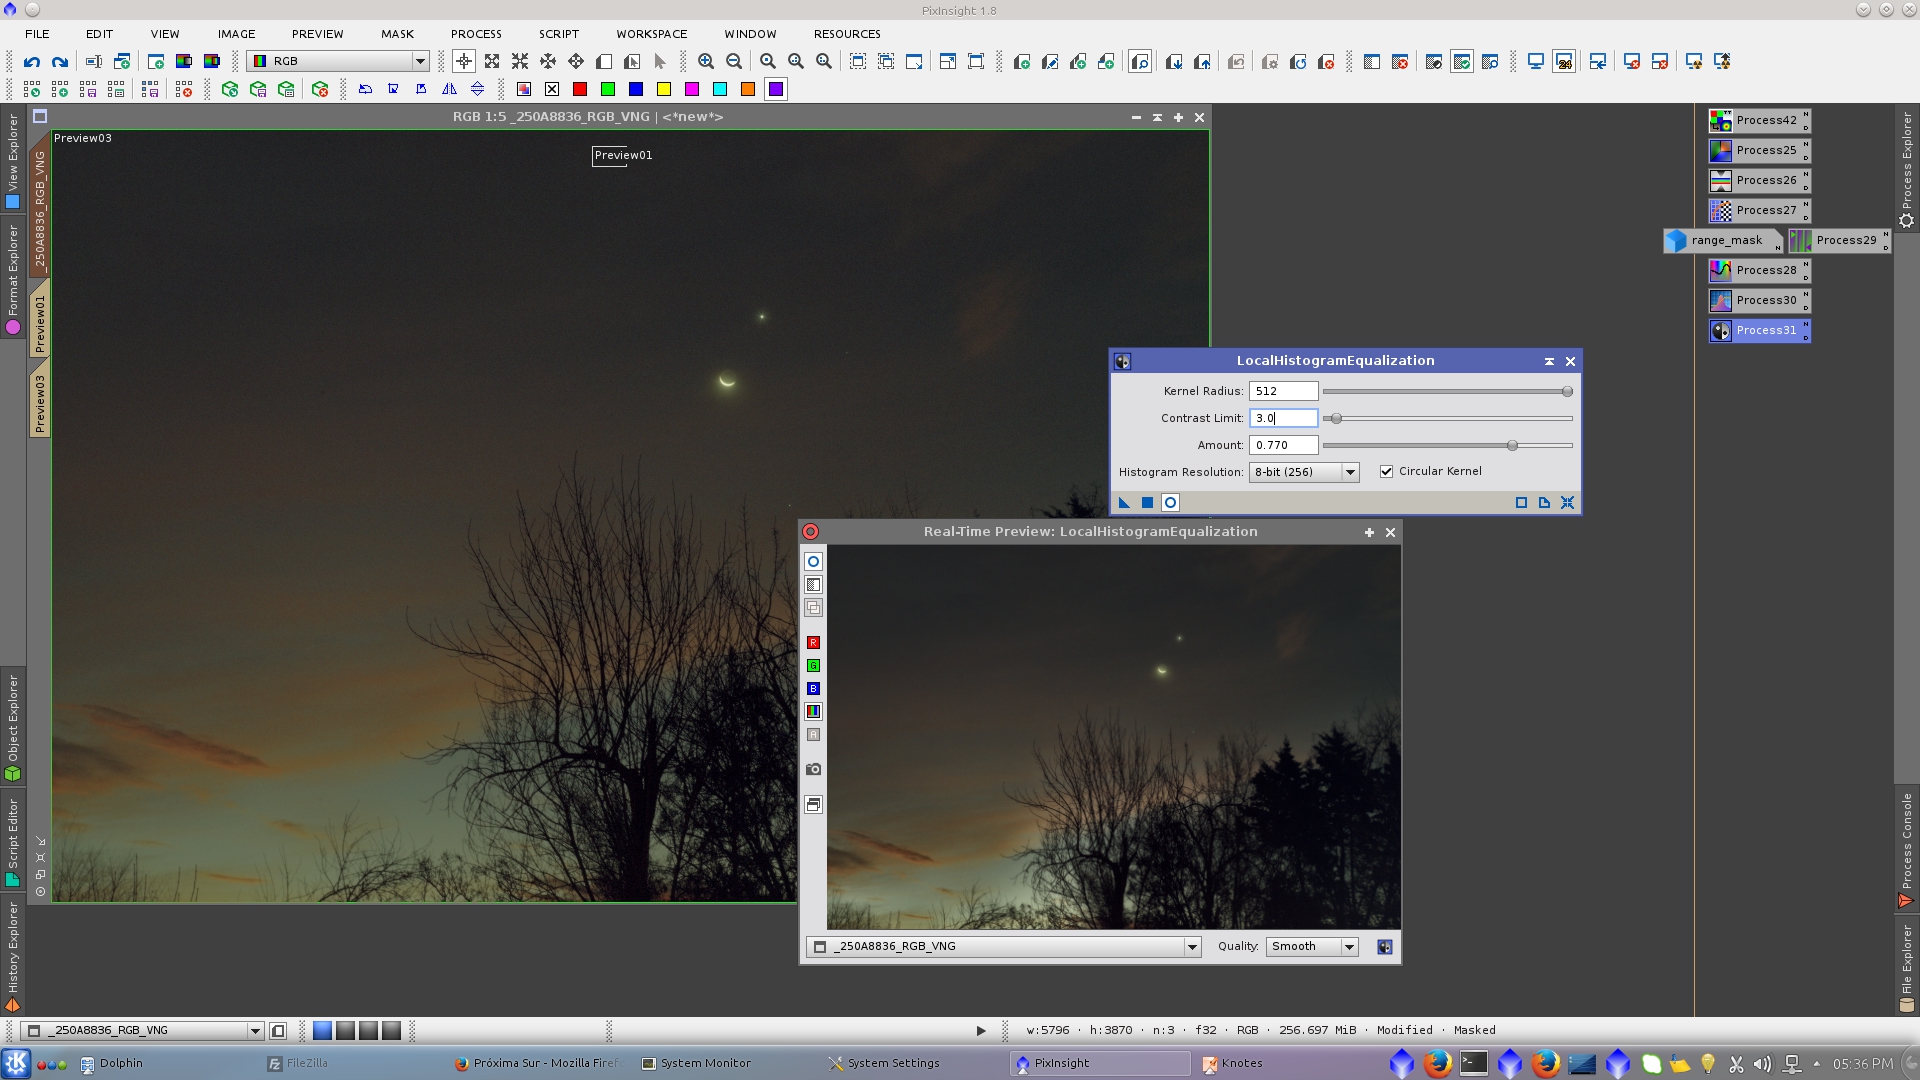The image size is (1920, 1080).
Task: Toggle the Blue channel in Real-Time Preview
Action: (814, 689)
